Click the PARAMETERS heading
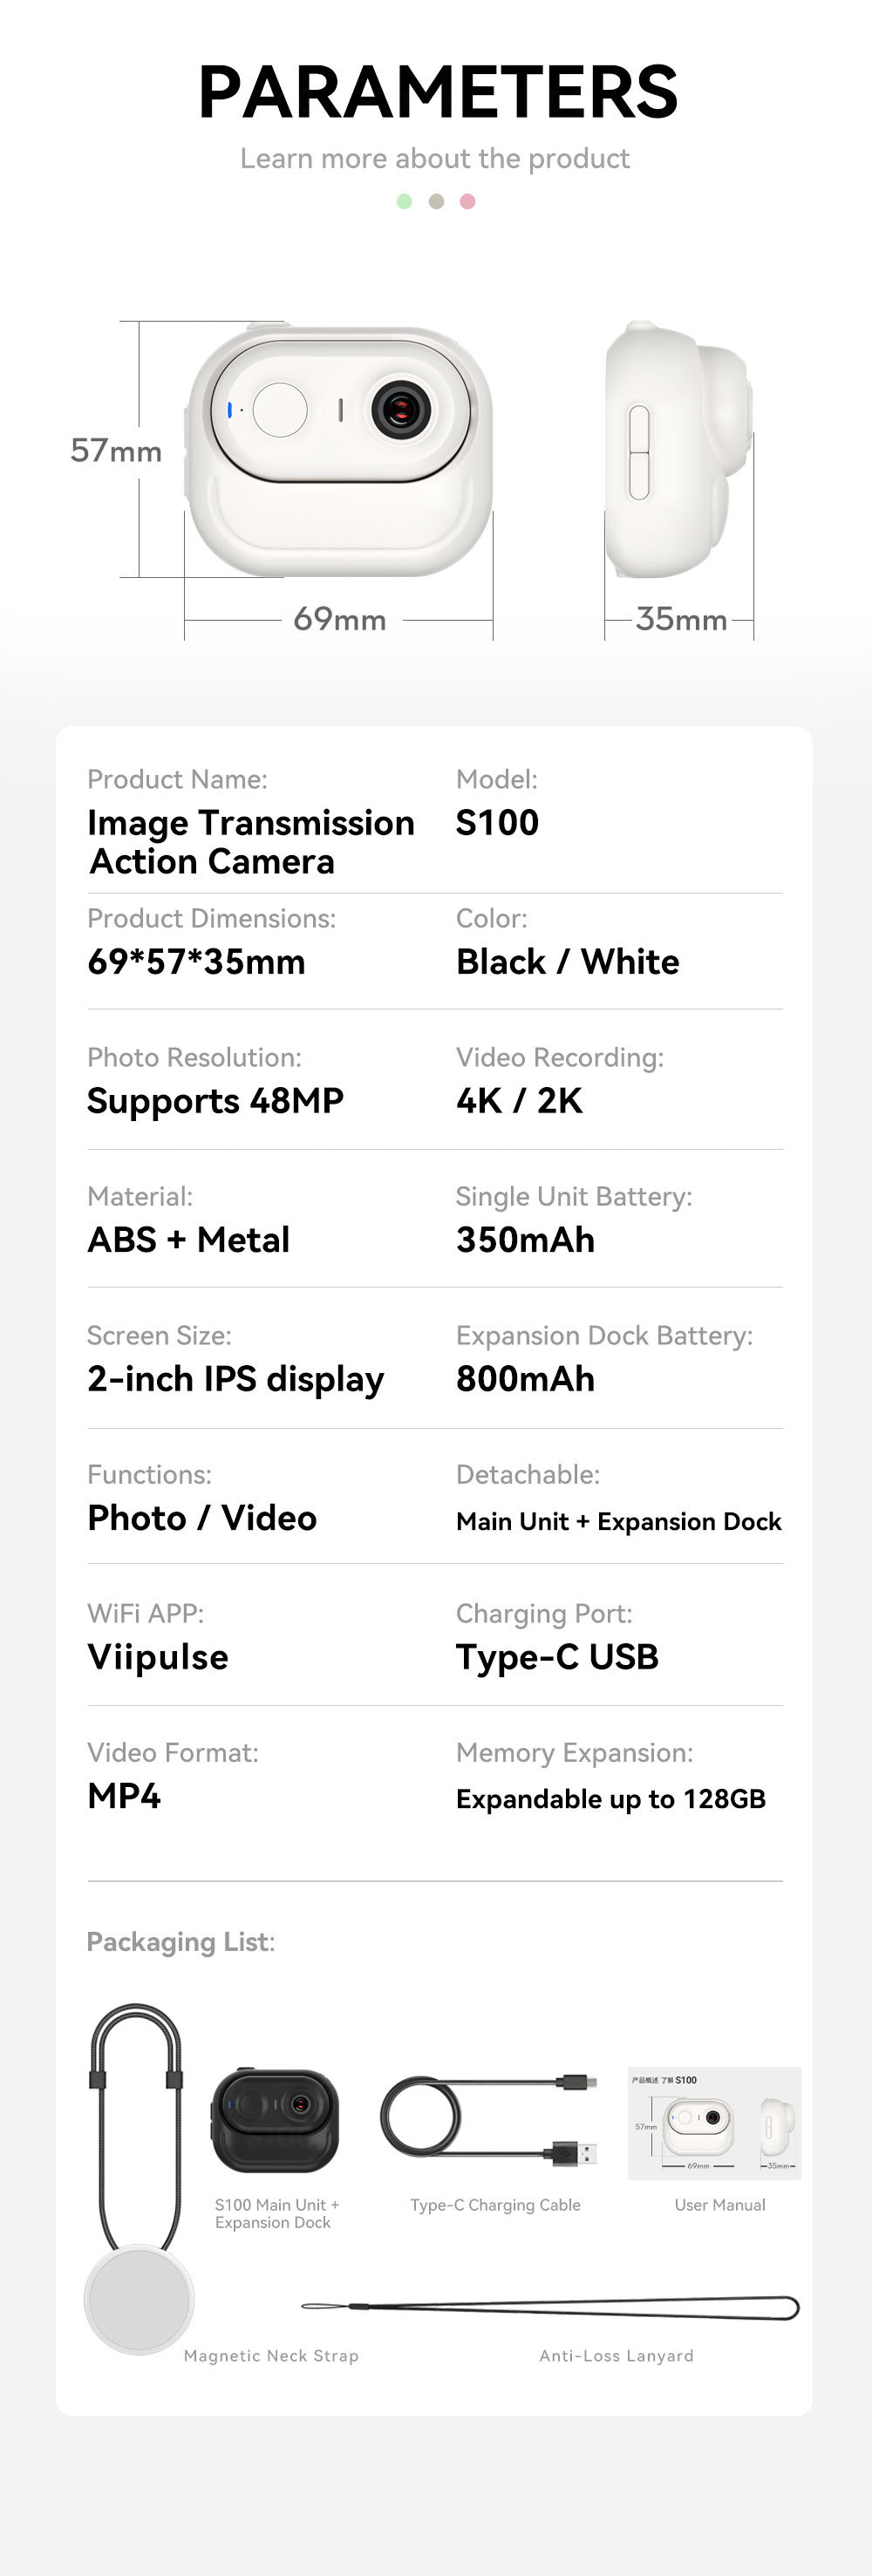The image size is (872, 2576). click(438, 92)
